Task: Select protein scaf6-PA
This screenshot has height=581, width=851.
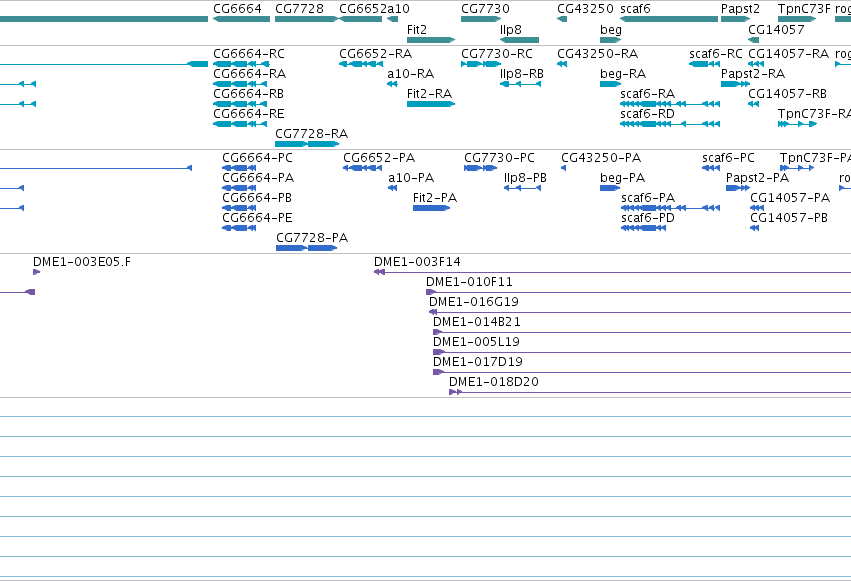Action: (x=648, y=197)
